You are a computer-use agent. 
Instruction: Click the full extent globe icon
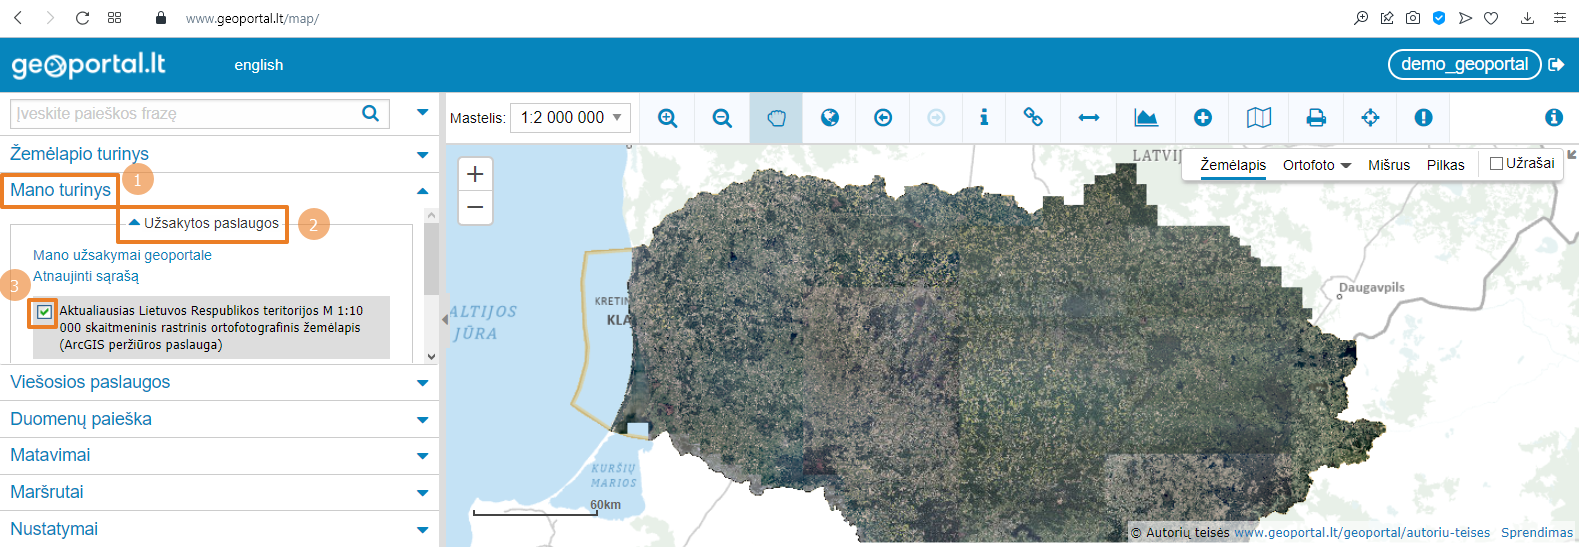(830, 118)
